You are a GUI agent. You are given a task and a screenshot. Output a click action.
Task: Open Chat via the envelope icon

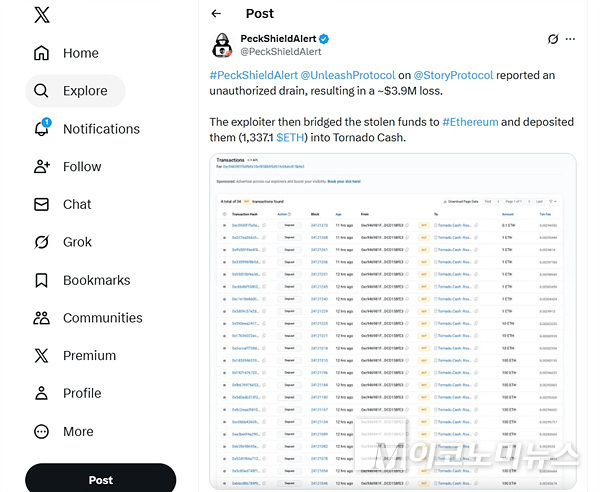(x=41, y=204)
